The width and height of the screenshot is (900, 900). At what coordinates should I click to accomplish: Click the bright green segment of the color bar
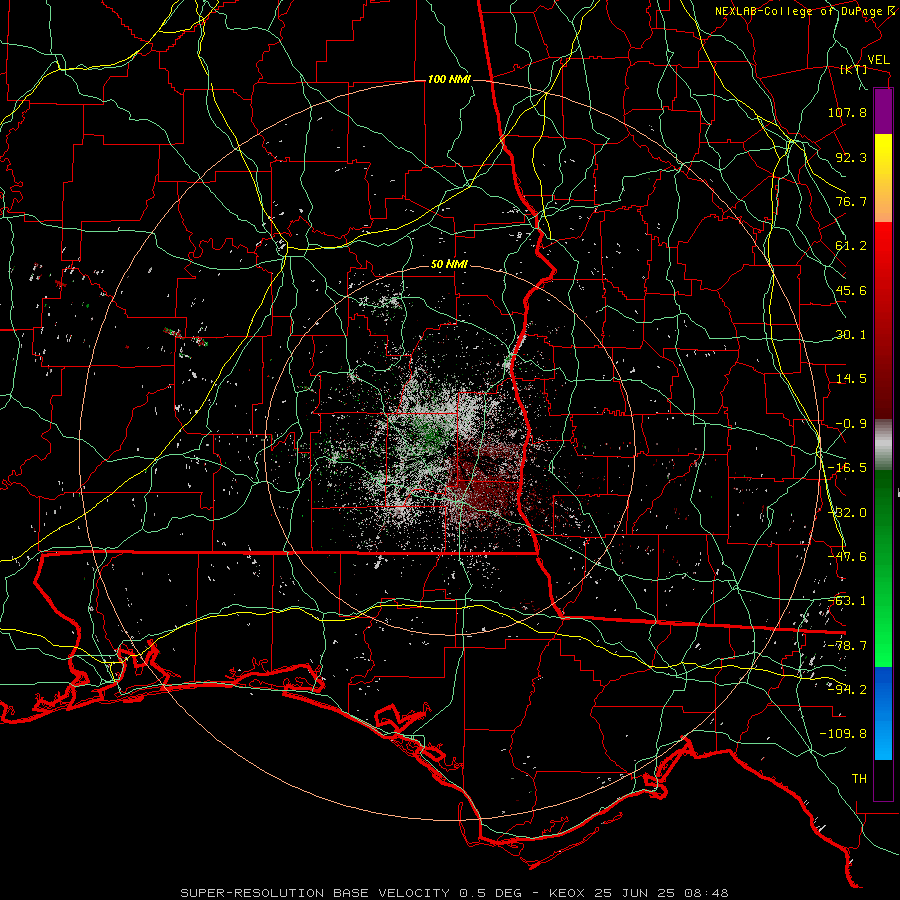click(x=883, y=568)
